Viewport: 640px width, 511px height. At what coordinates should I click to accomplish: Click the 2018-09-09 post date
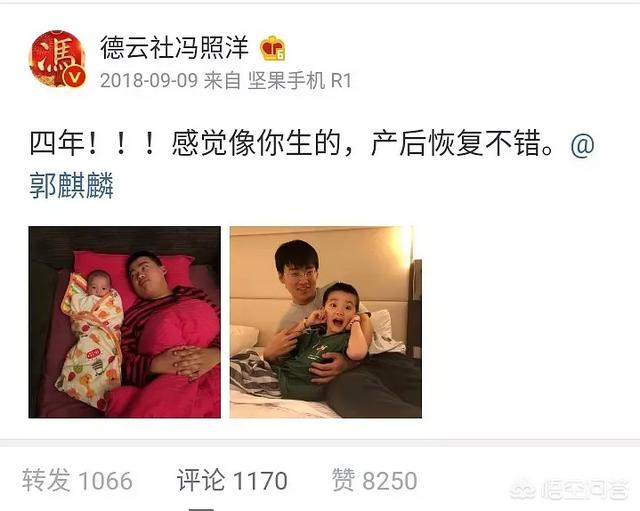[x=149, y=80]
